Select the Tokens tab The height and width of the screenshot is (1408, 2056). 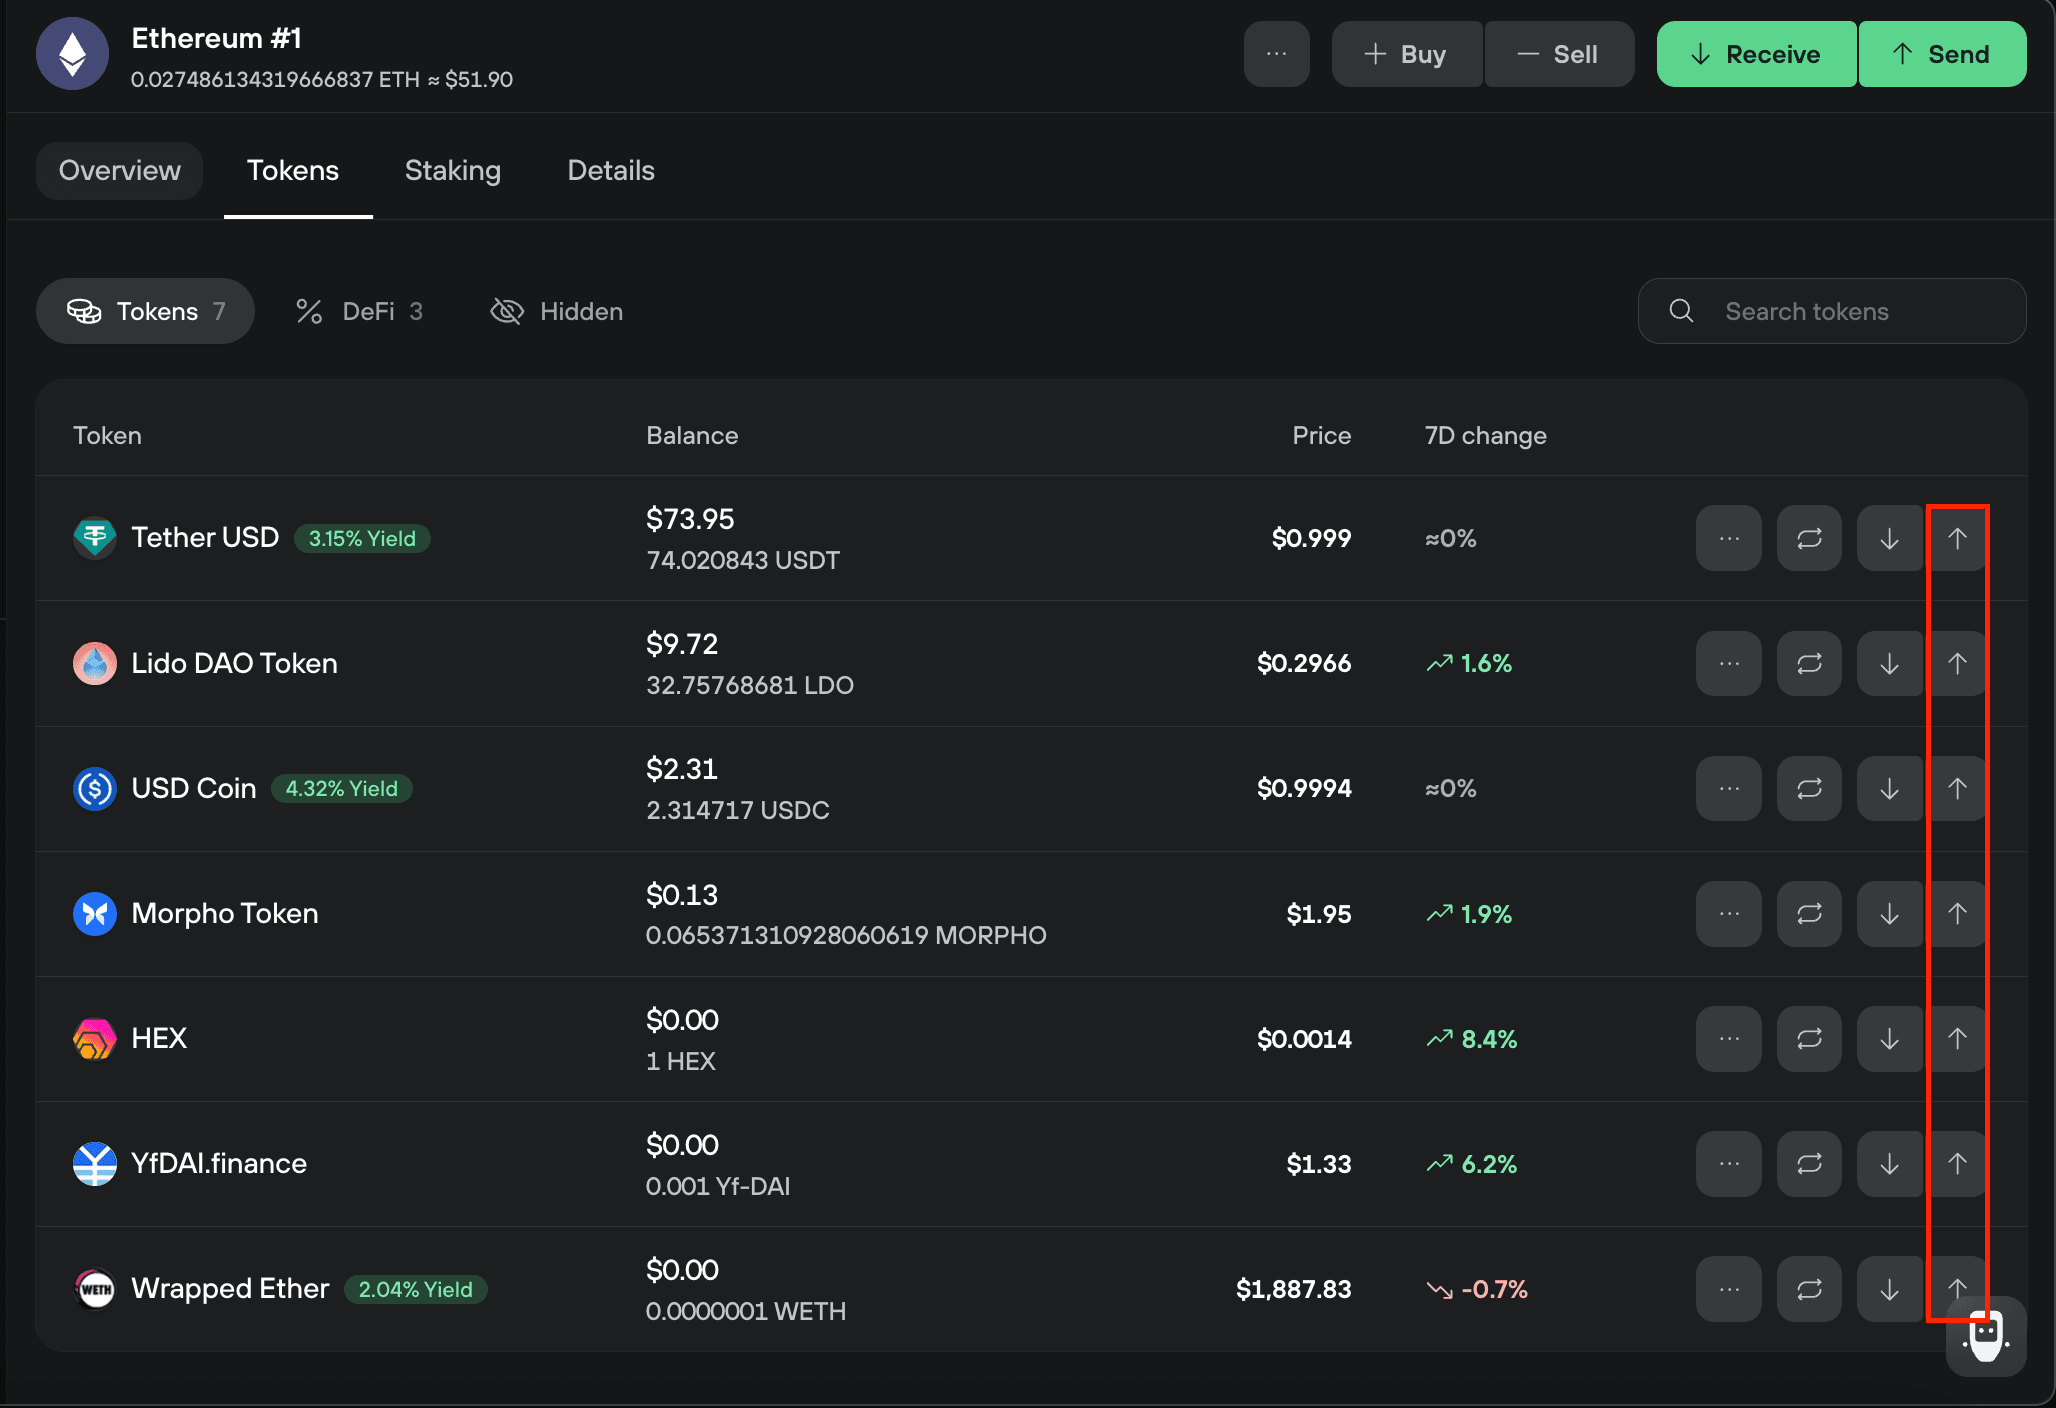pyautogui.click(x=293, y=170)
